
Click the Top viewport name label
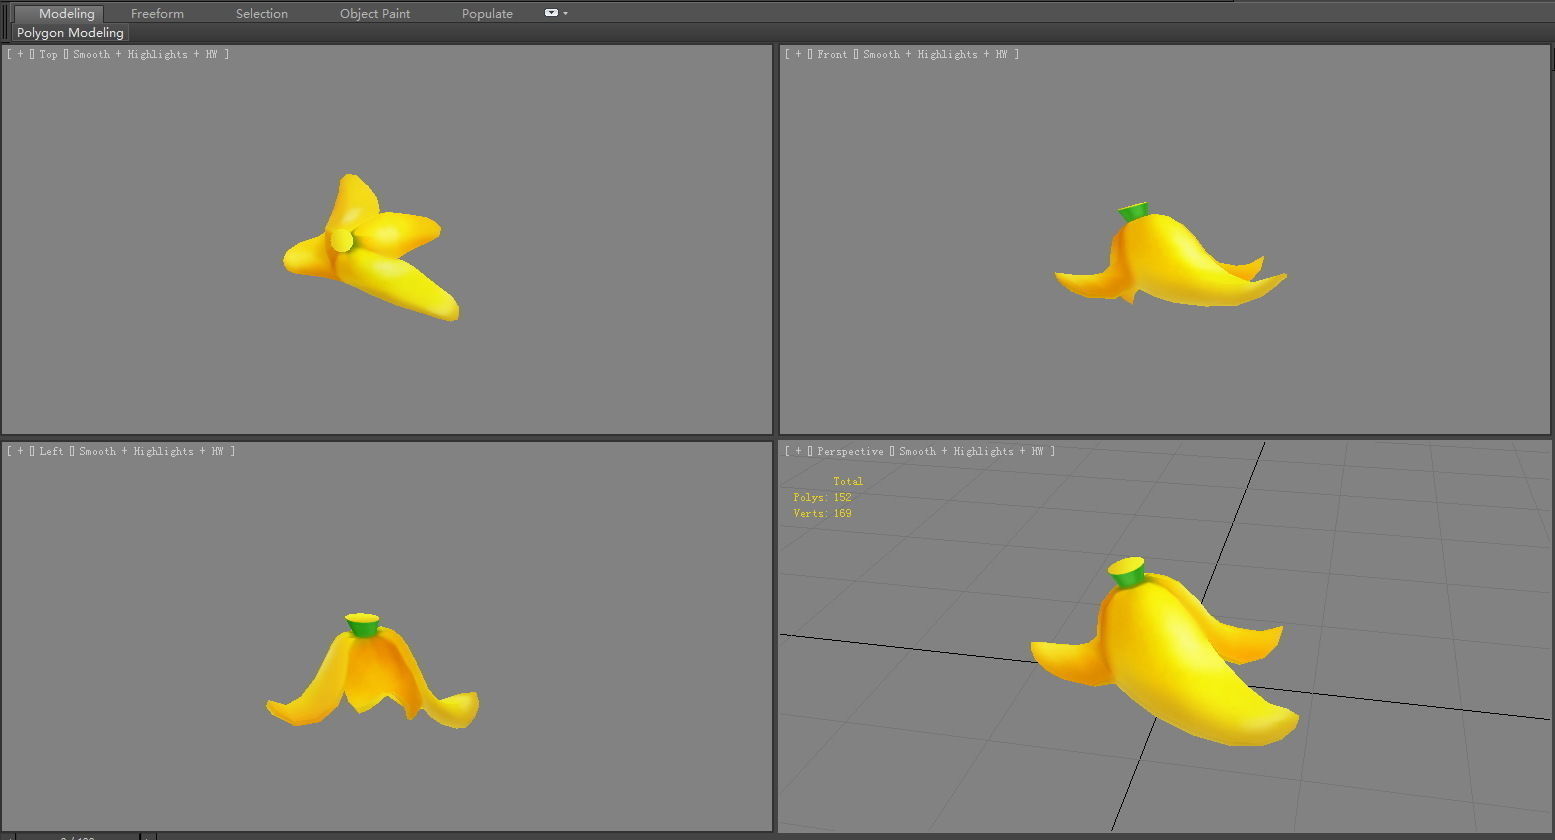click(x=48, y=54)
